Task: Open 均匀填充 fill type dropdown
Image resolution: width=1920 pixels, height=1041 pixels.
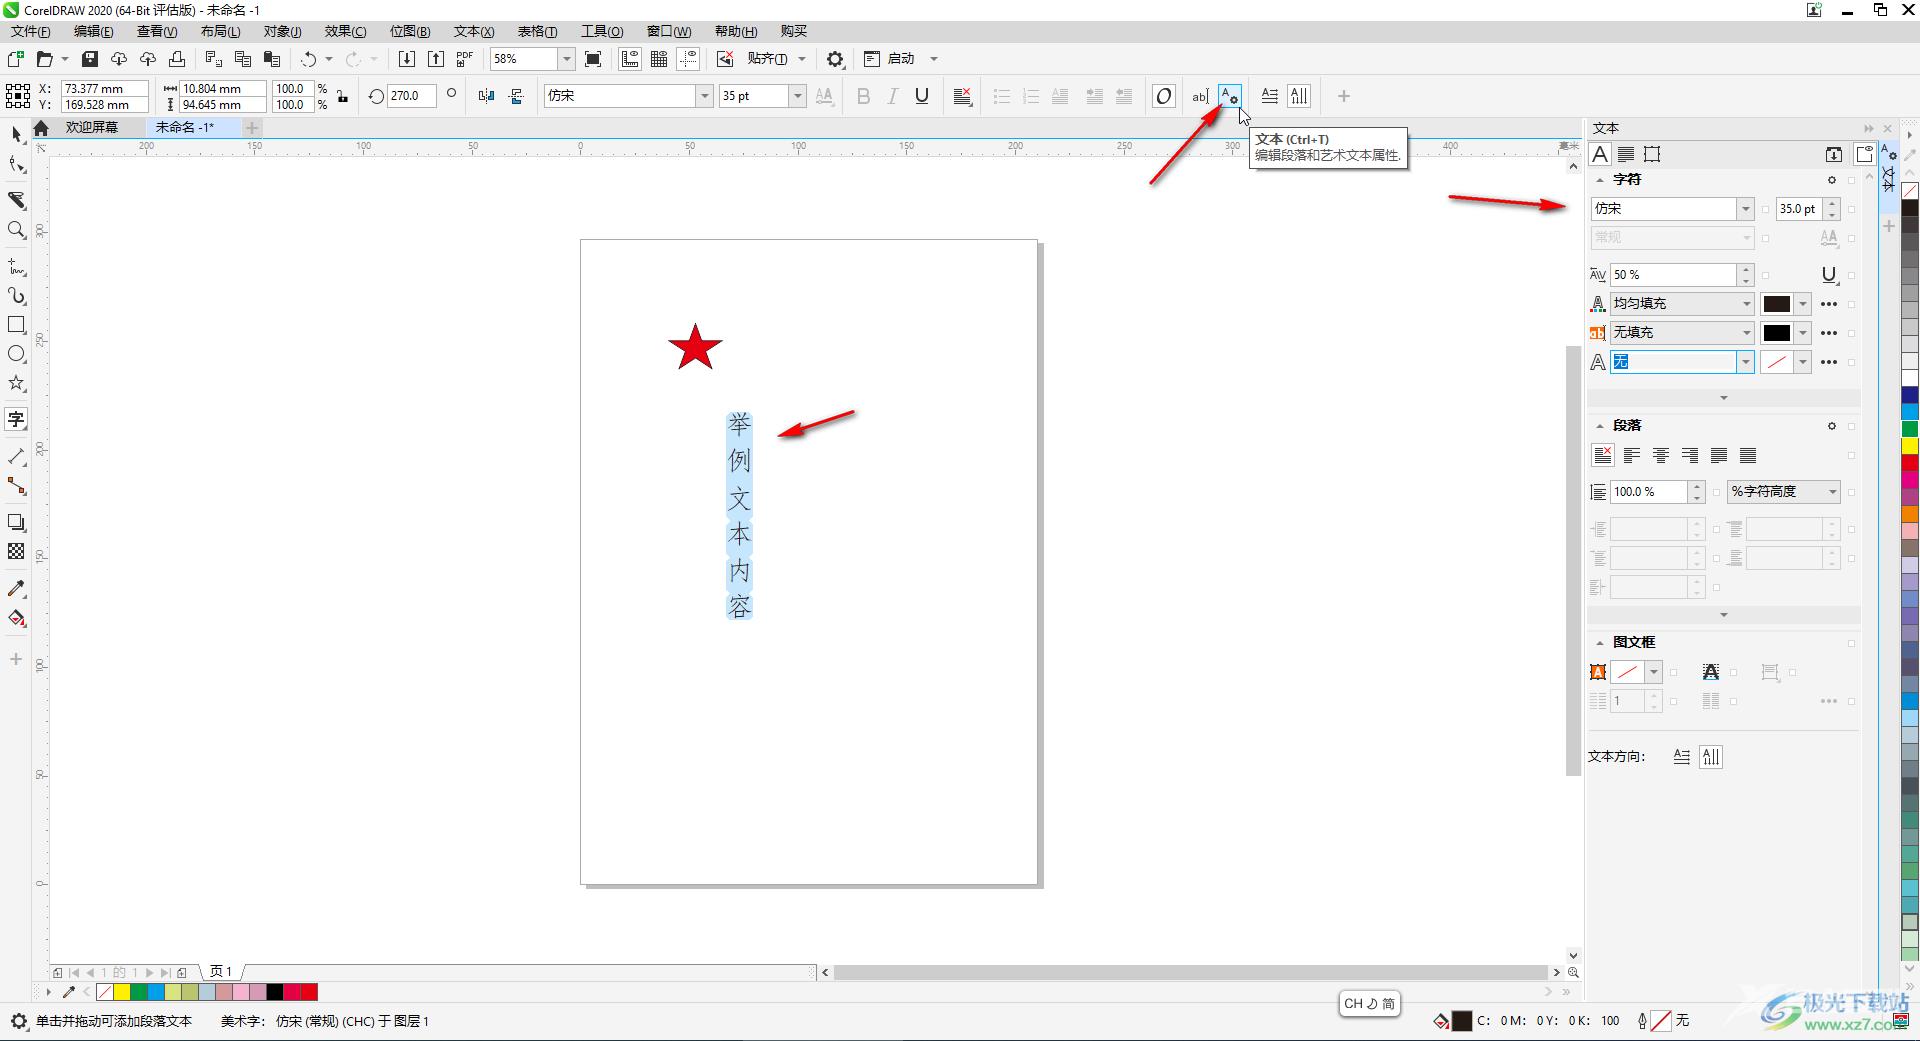Action: pos(1681,304)
